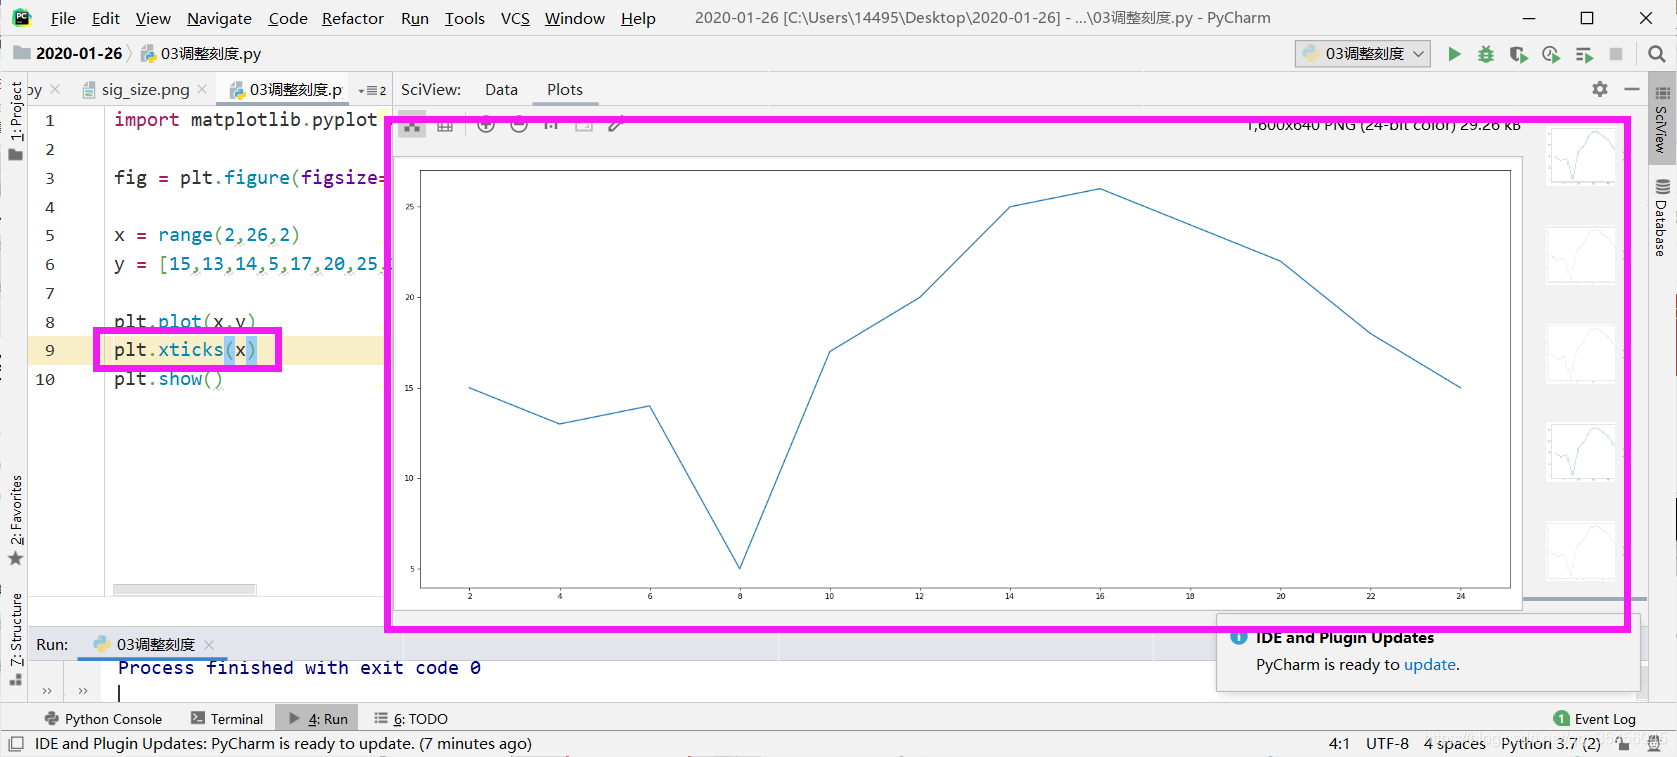
Task: Expand the second collapsed run toolbar chevron
Action: [83, 690]
